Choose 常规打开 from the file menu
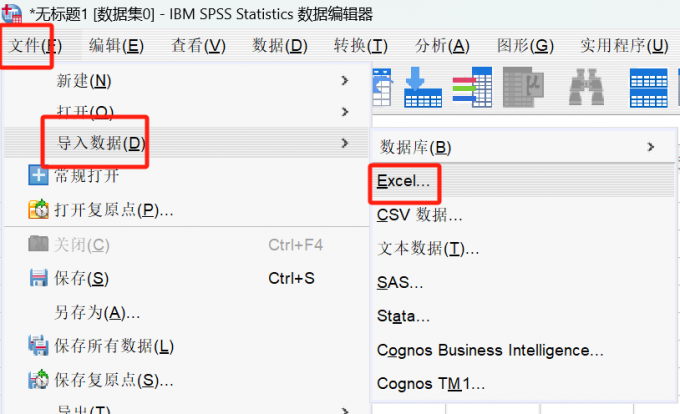The height and width of the screenshot is (414, 680). coord(86,176)
